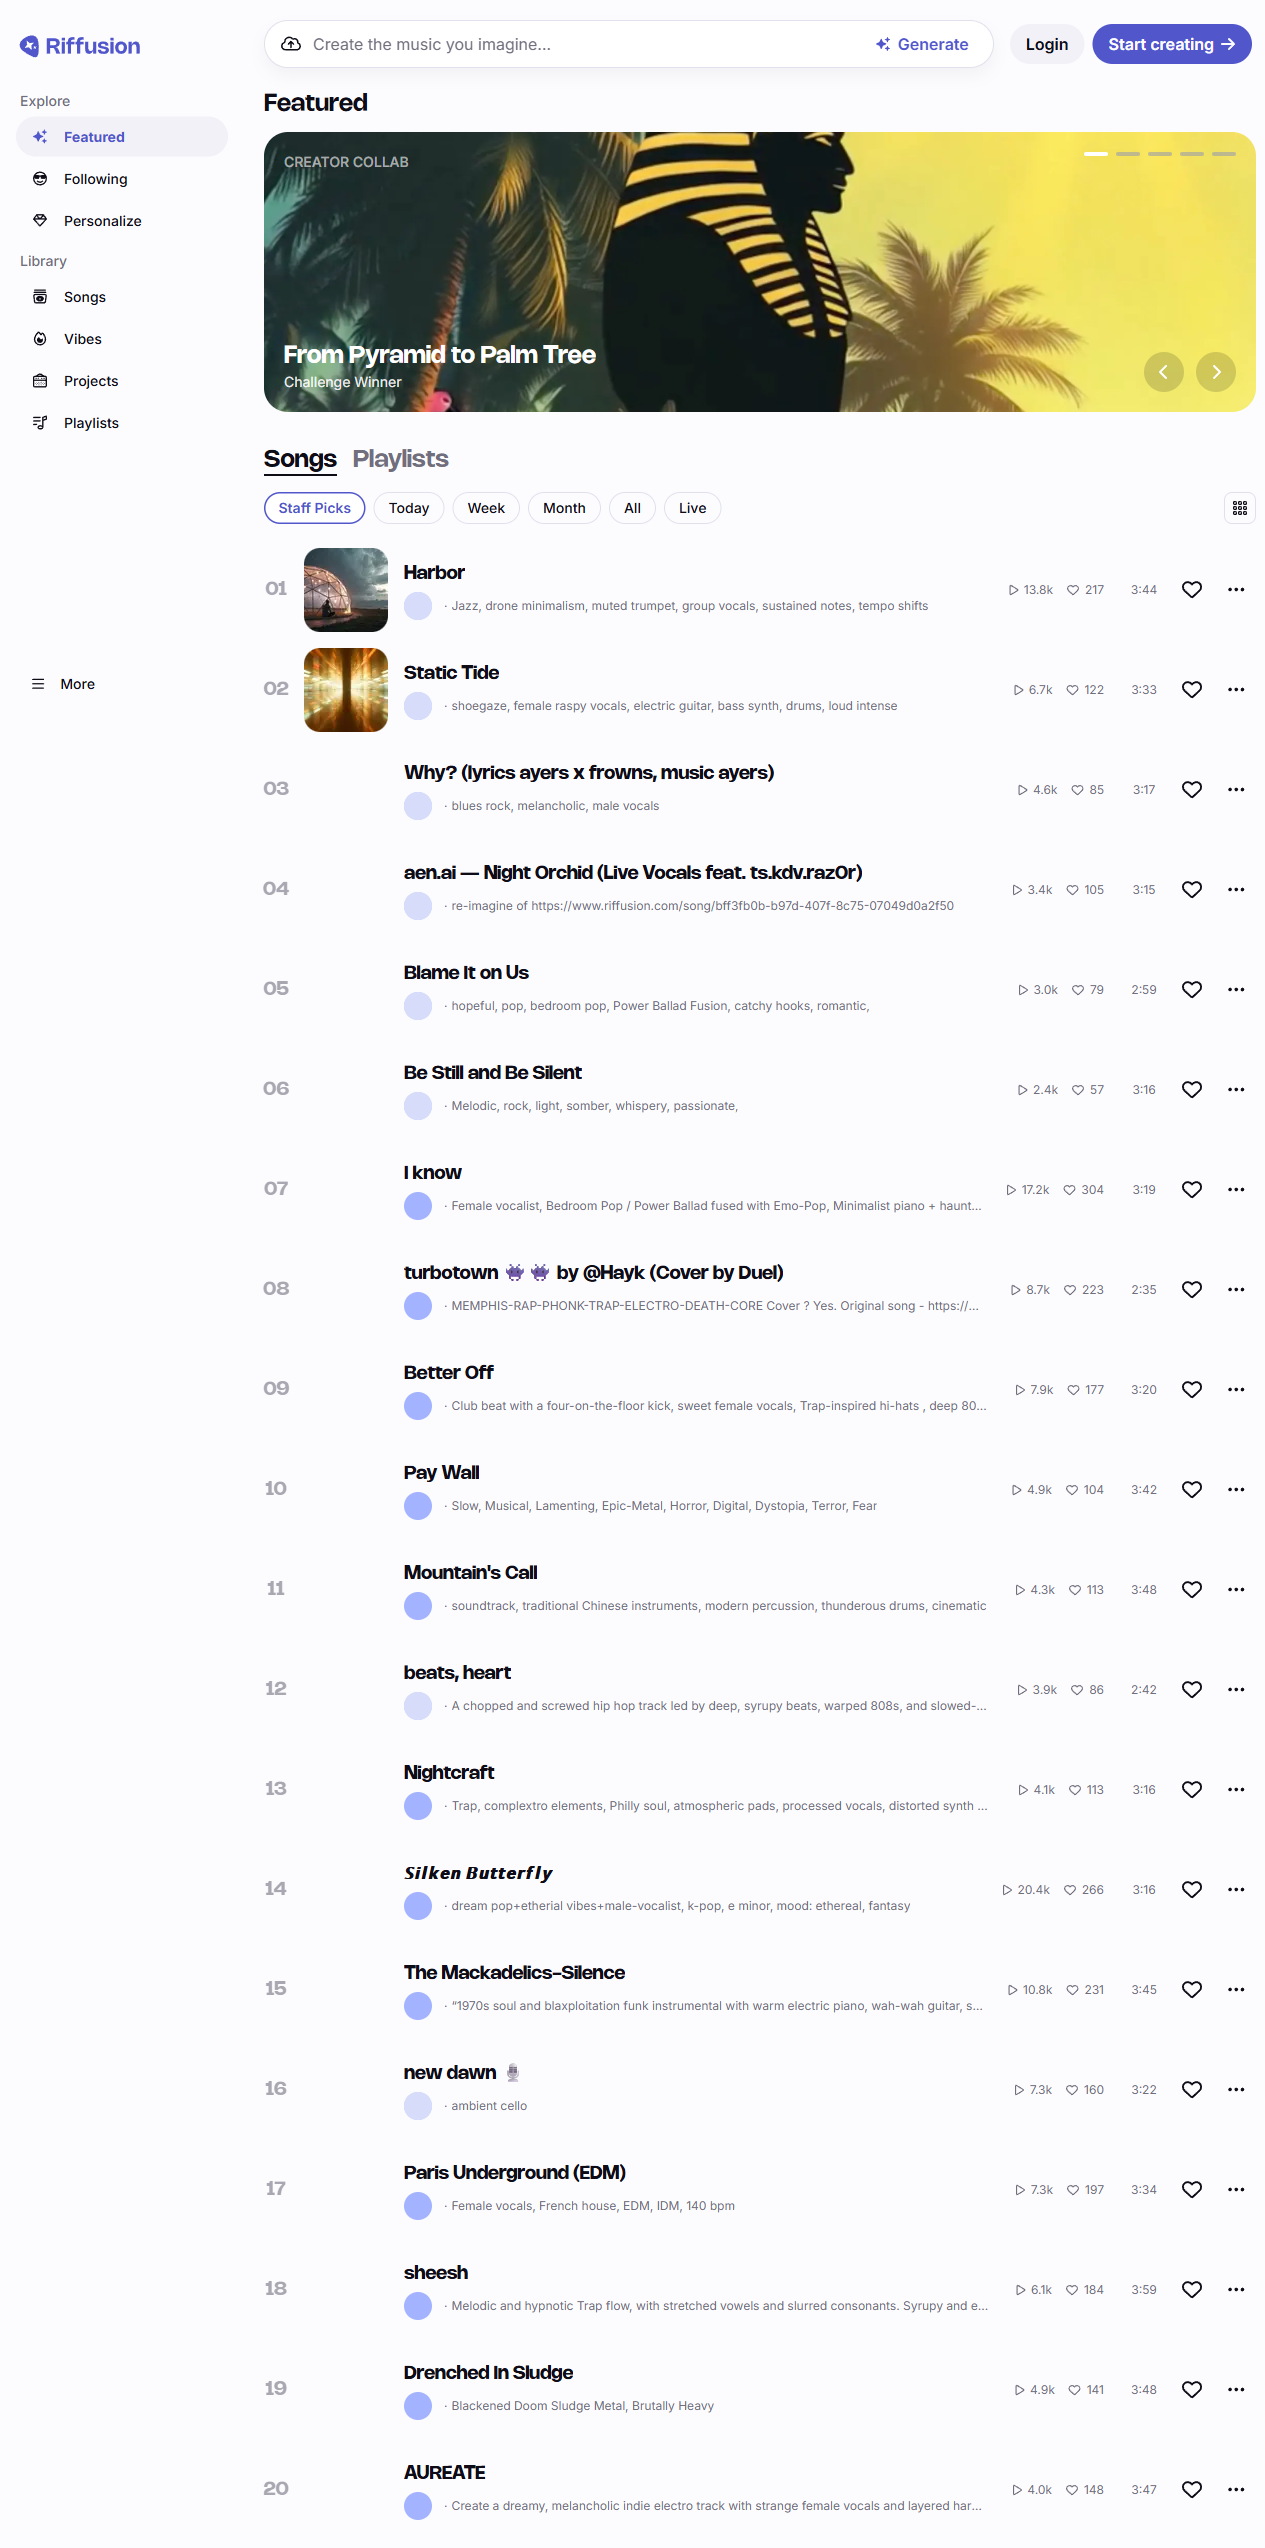Select the Week filter tab
The height and width of the screenshot is (2548, 1265).
(486, 508)
